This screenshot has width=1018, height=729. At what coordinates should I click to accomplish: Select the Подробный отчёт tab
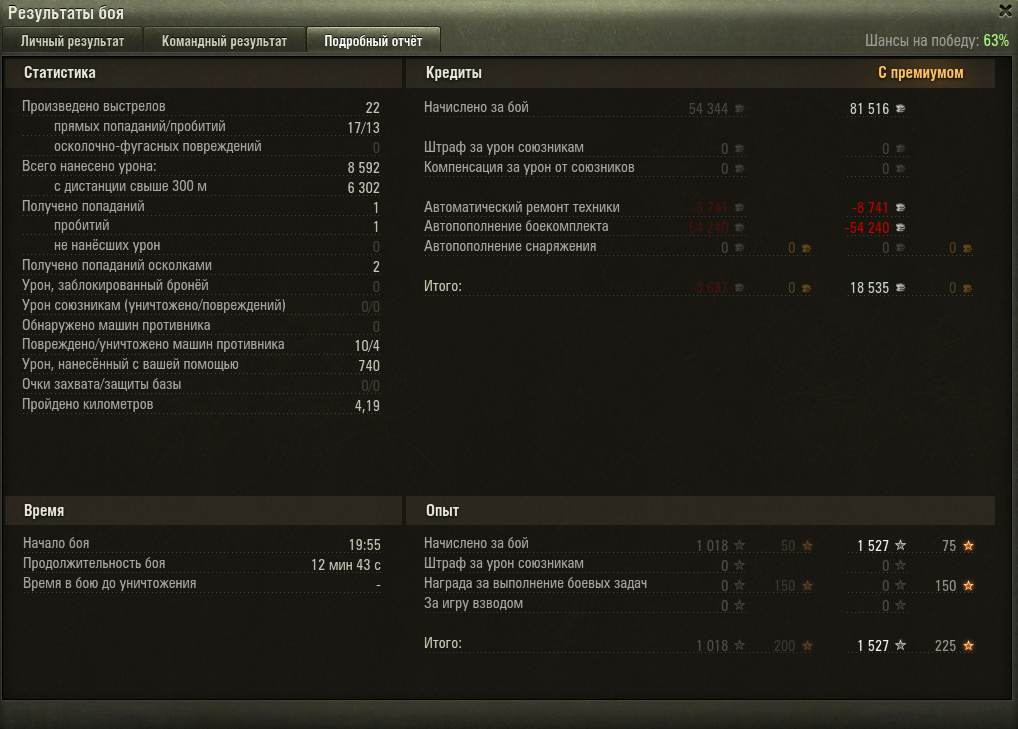coord(373,41)
